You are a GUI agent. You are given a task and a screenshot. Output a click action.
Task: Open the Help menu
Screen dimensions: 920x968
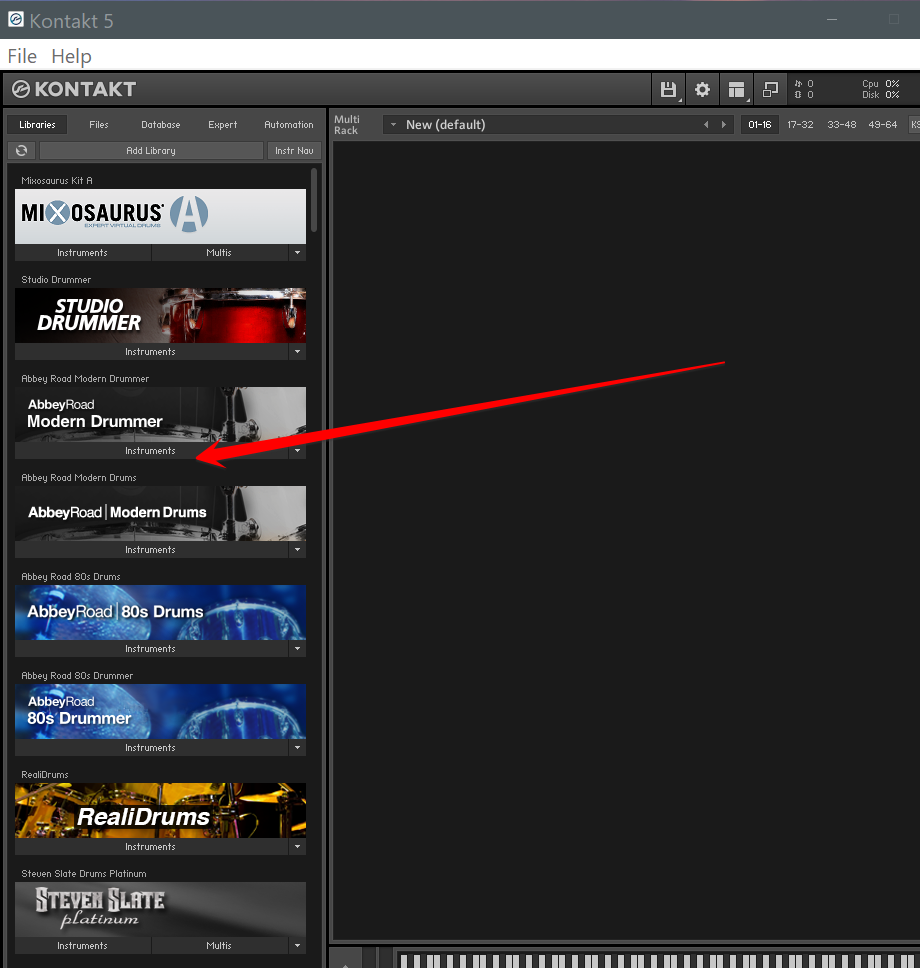[x=72, y=56]
